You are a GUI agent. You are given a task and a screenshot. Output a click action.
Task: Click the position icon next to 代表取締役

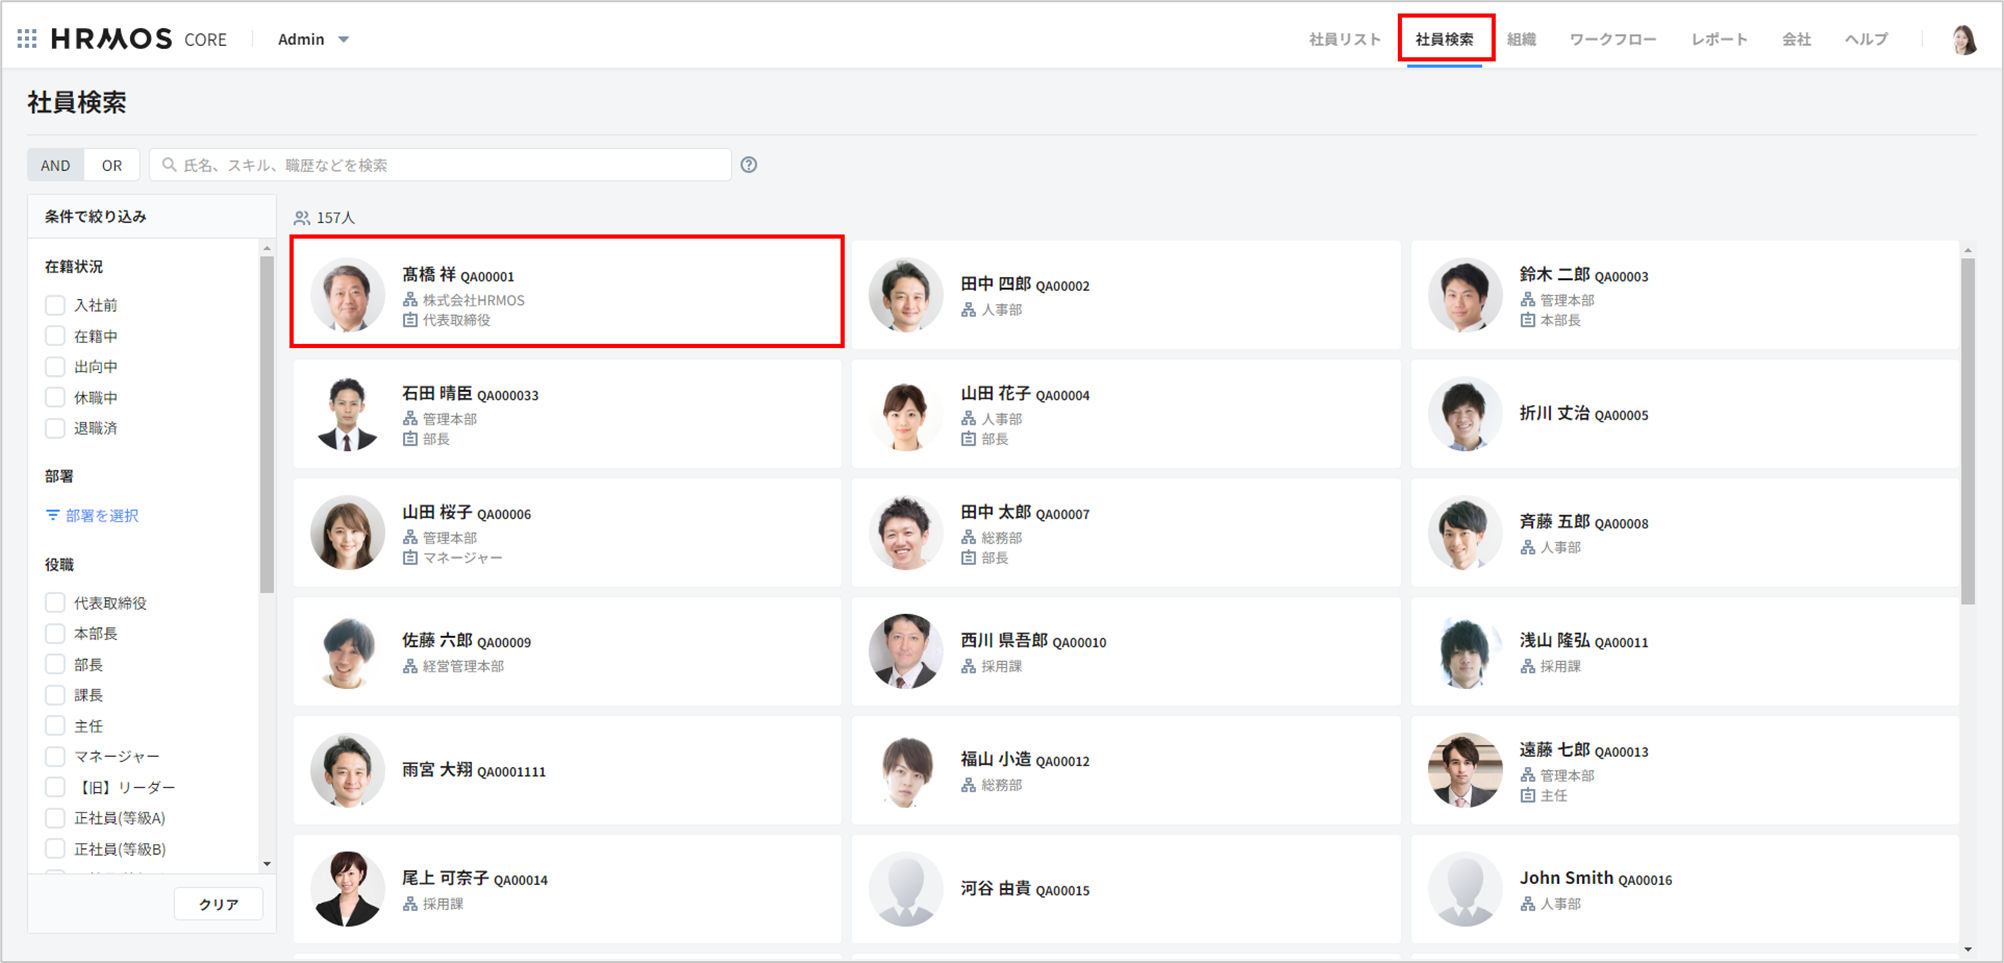coord(410,320)
